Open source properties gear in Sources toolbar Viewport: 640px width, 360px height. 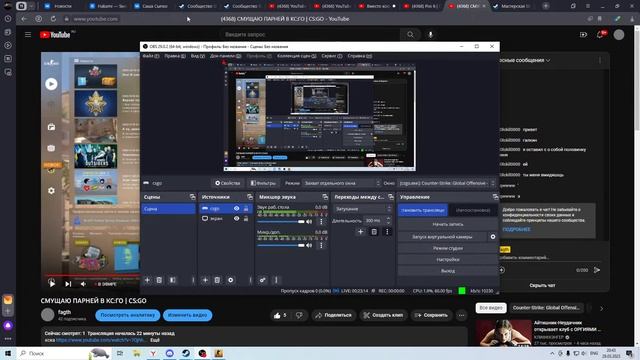pyautogui.click(x=231, y=280)
